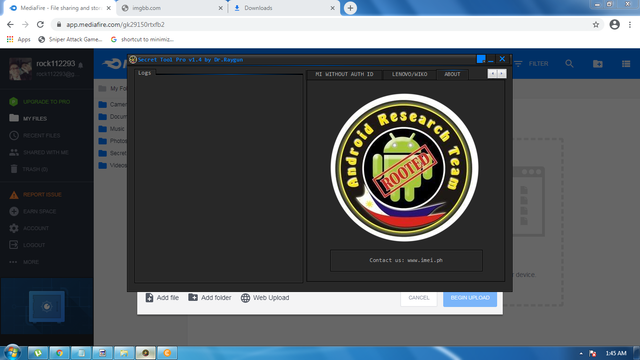
Task: Open the shortcut to minimiz bookmark
Action: click(142, 39)
